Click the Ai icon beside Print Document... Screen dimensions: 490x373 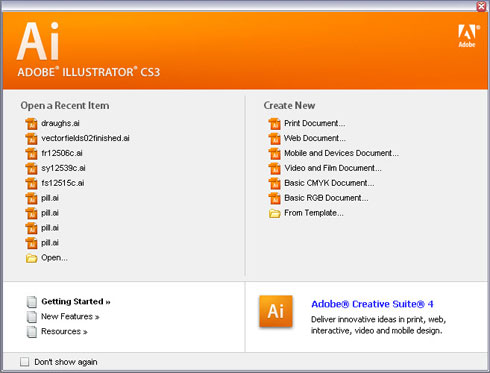[274, 124]
